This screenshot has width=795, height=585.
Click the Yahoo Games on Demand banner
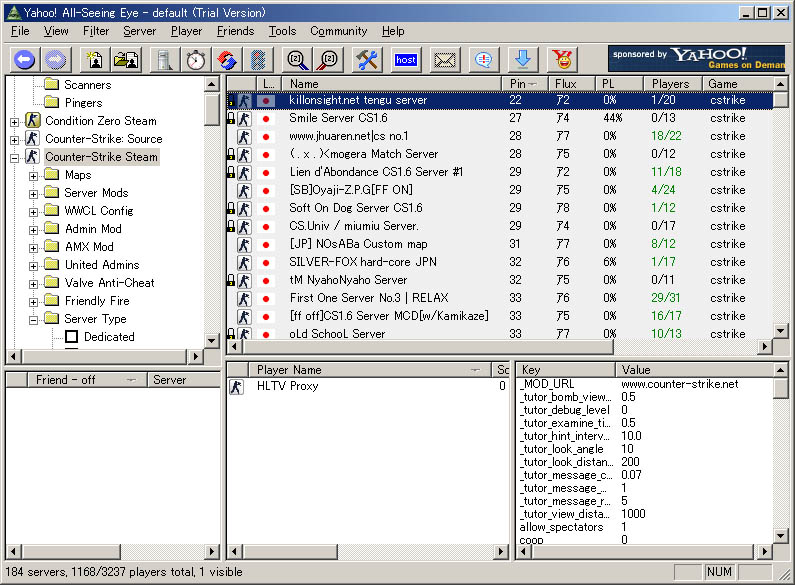697,58
